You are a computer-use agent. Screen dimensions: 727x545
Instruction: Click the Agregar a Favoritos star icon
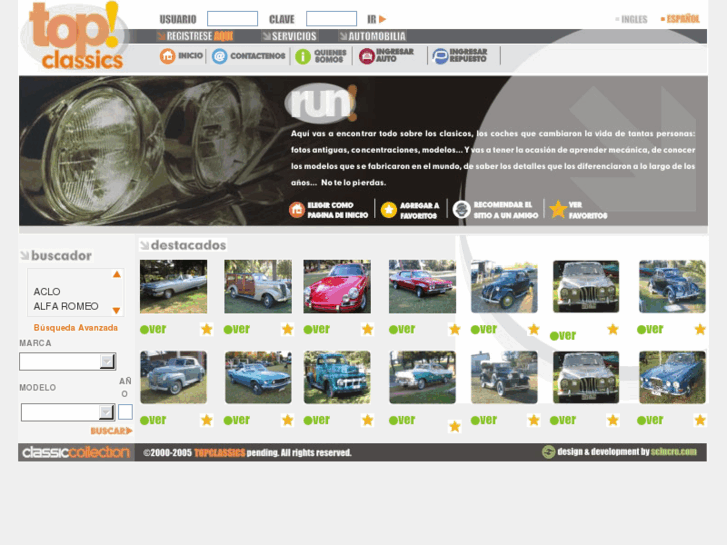pos(389,210)
